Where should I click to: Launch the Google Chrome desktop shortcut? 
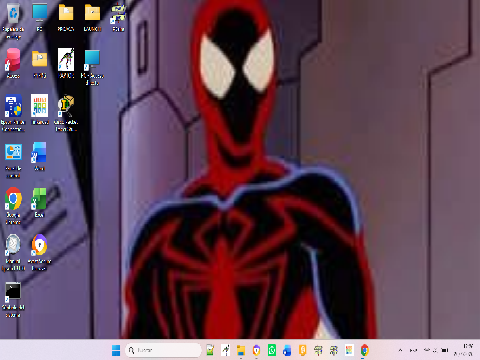point(13,199)
